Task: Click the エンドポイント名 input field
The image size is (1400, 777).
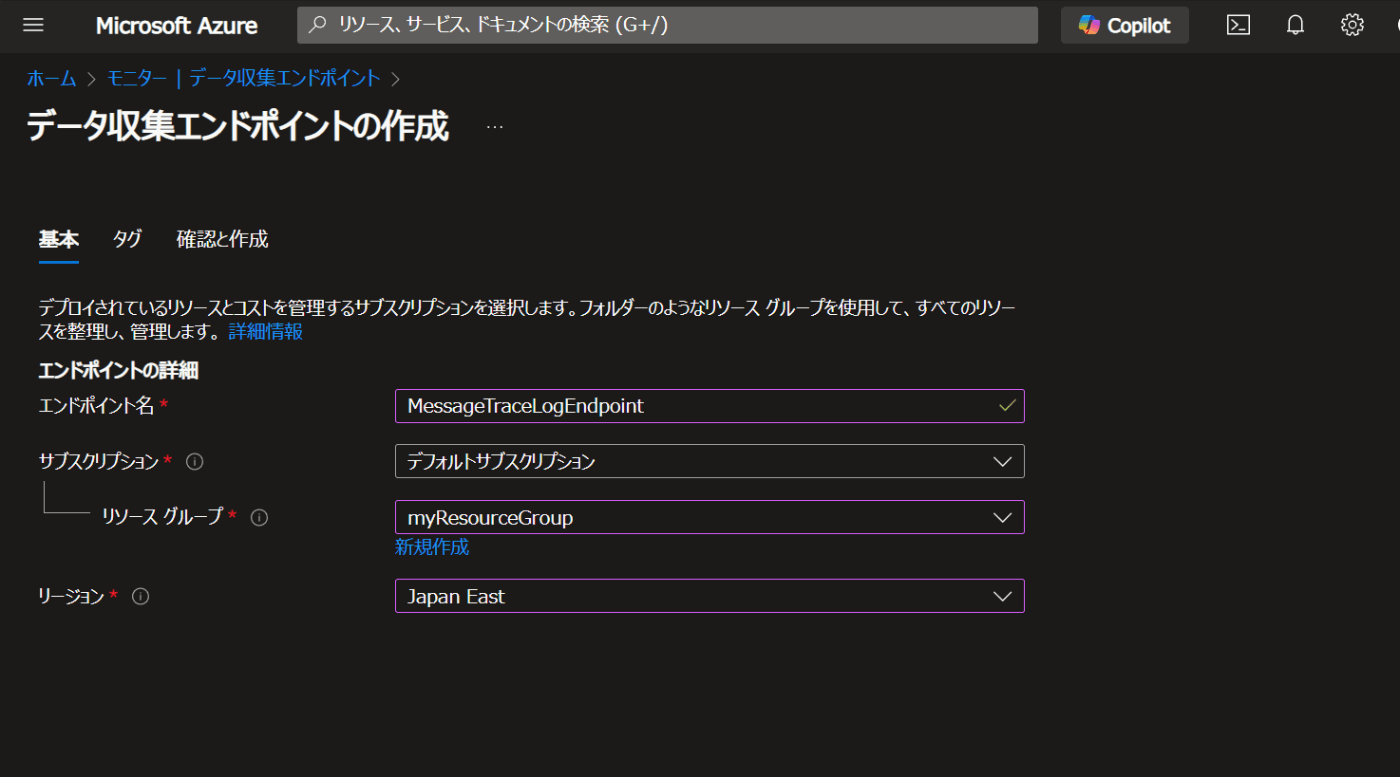Action: pyautogui.click(x=710, y=406)
